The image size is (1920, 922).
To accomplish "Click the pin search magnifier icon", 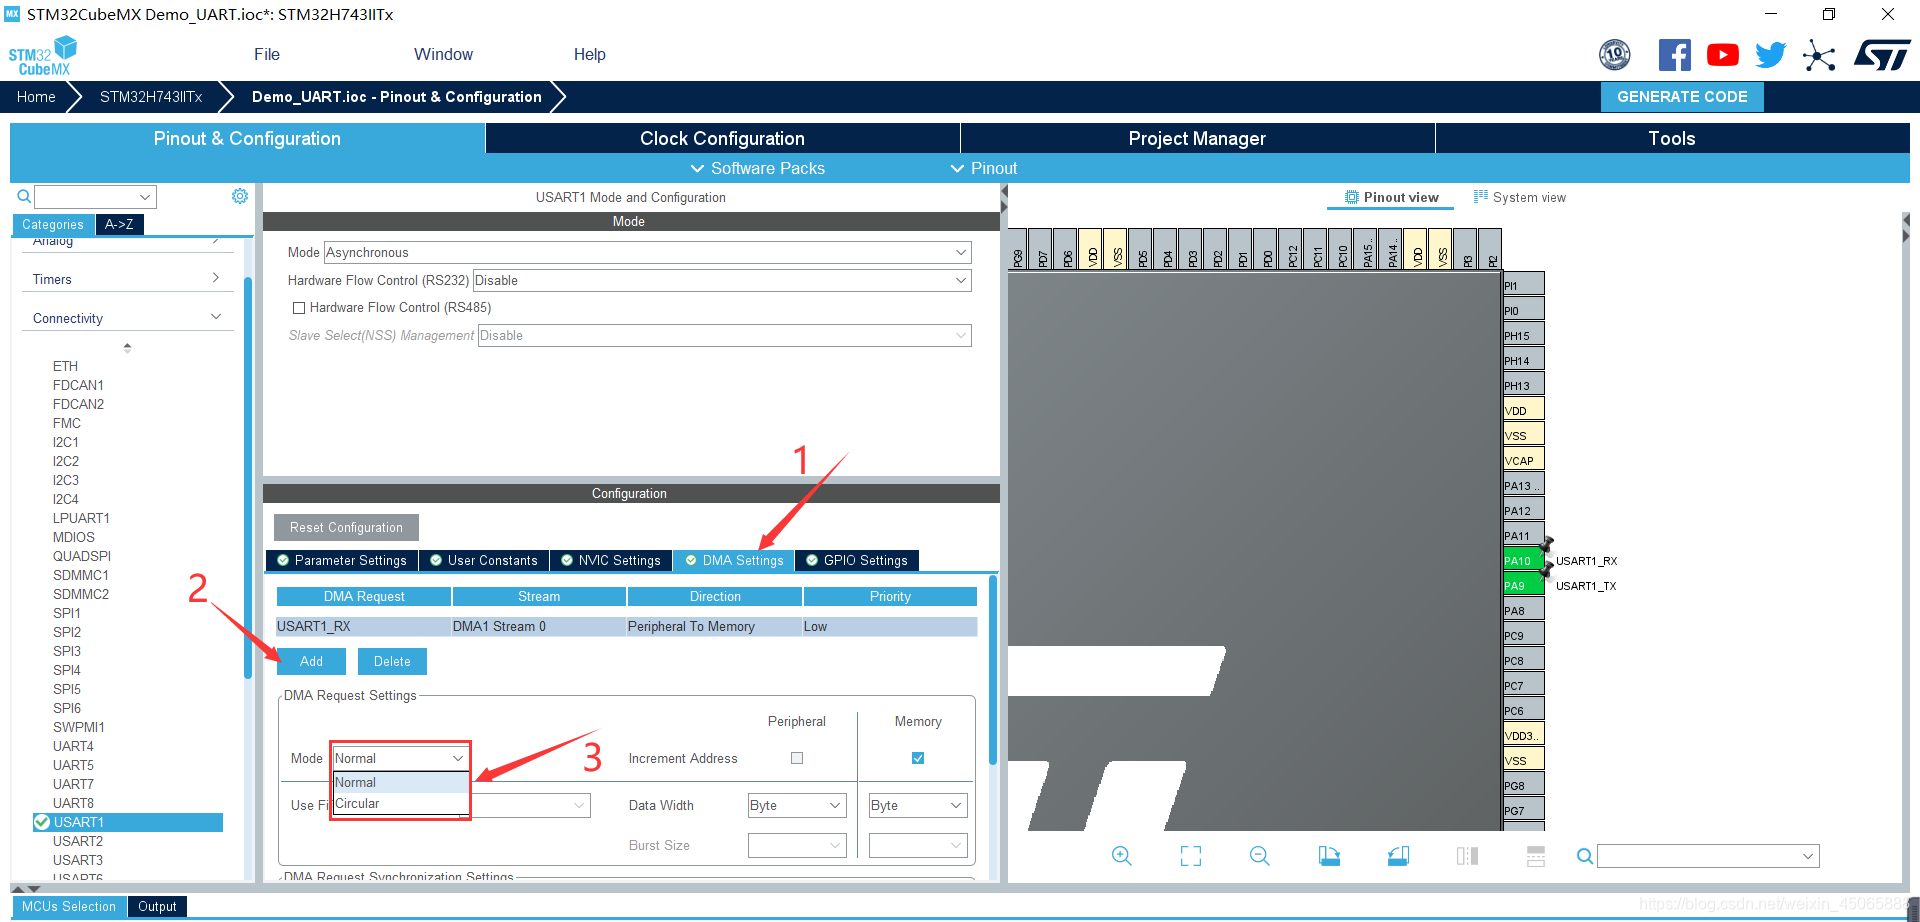I will tap(1584, 856).
